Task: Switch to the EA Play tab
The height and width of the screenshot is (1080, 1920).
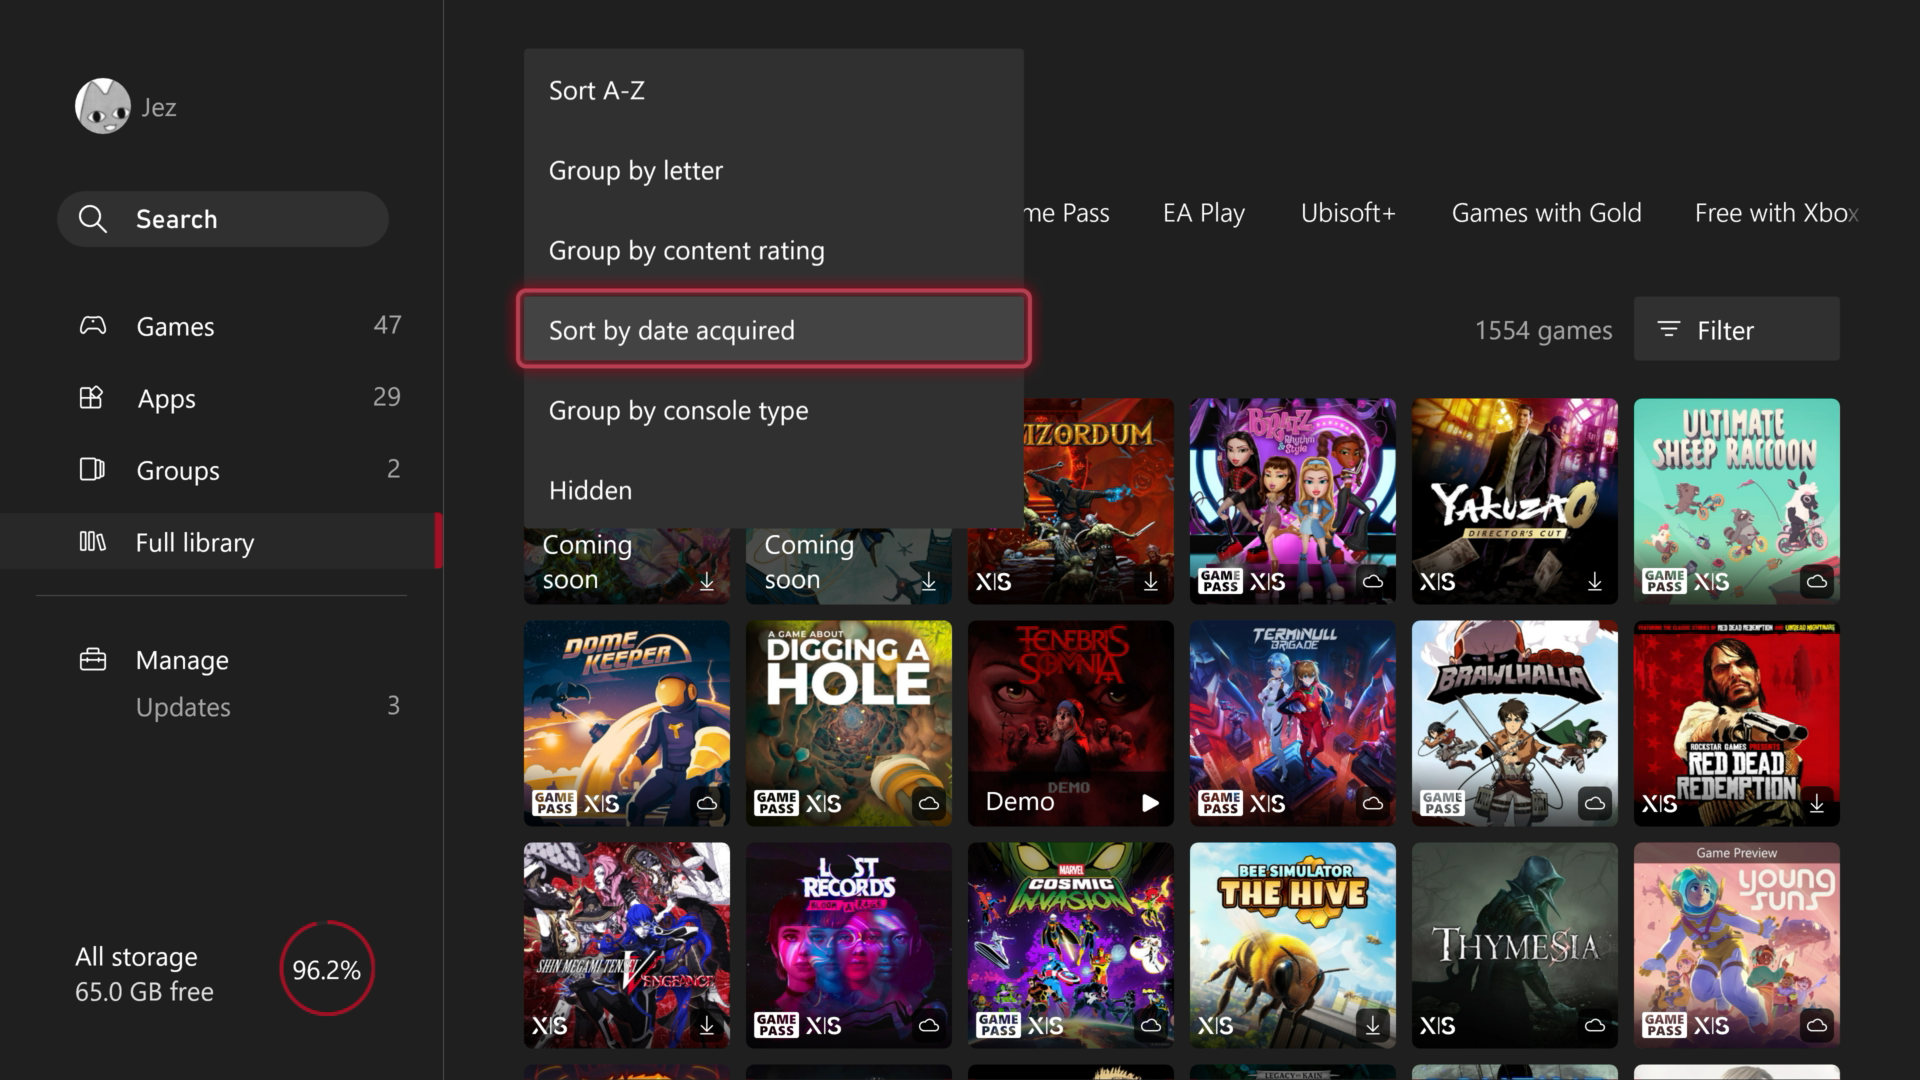Action: point(1203,213)
